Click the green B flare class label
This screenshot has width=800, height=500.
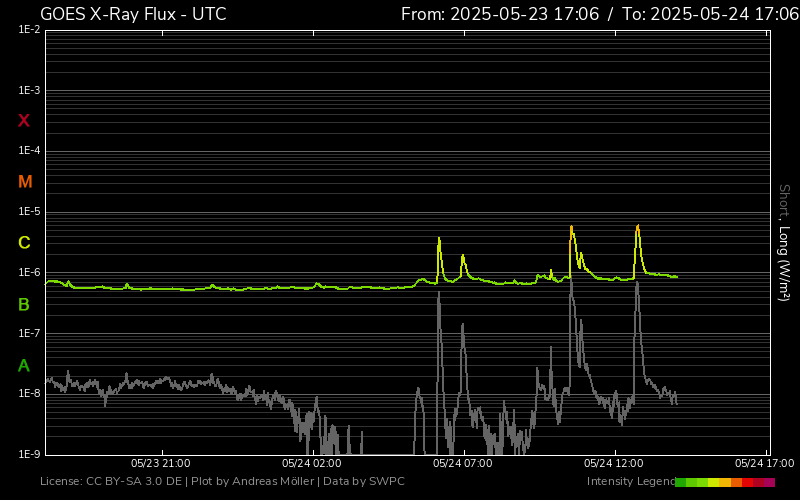coord(24,304)
